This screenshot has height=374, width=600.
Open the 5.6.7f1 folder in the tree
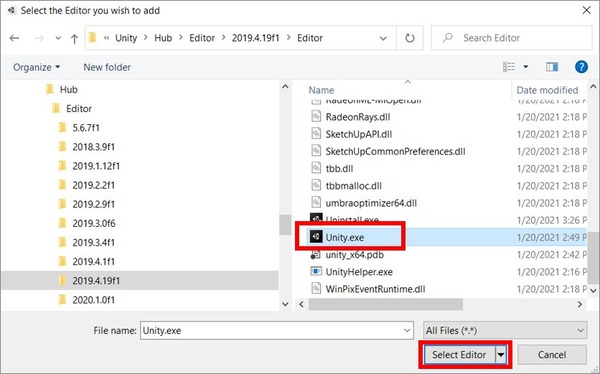(x=86, y=128)
